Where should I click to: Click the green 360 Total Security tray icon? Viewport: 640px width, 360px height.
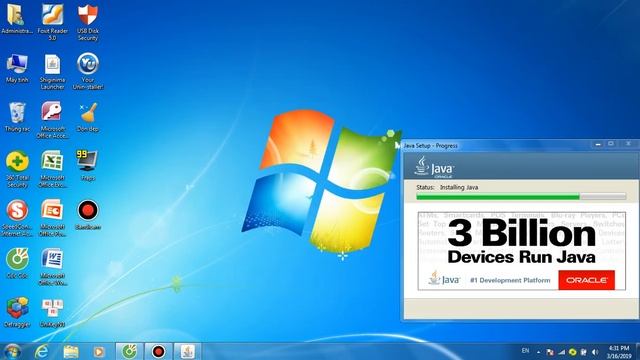[x=573, y=352]
